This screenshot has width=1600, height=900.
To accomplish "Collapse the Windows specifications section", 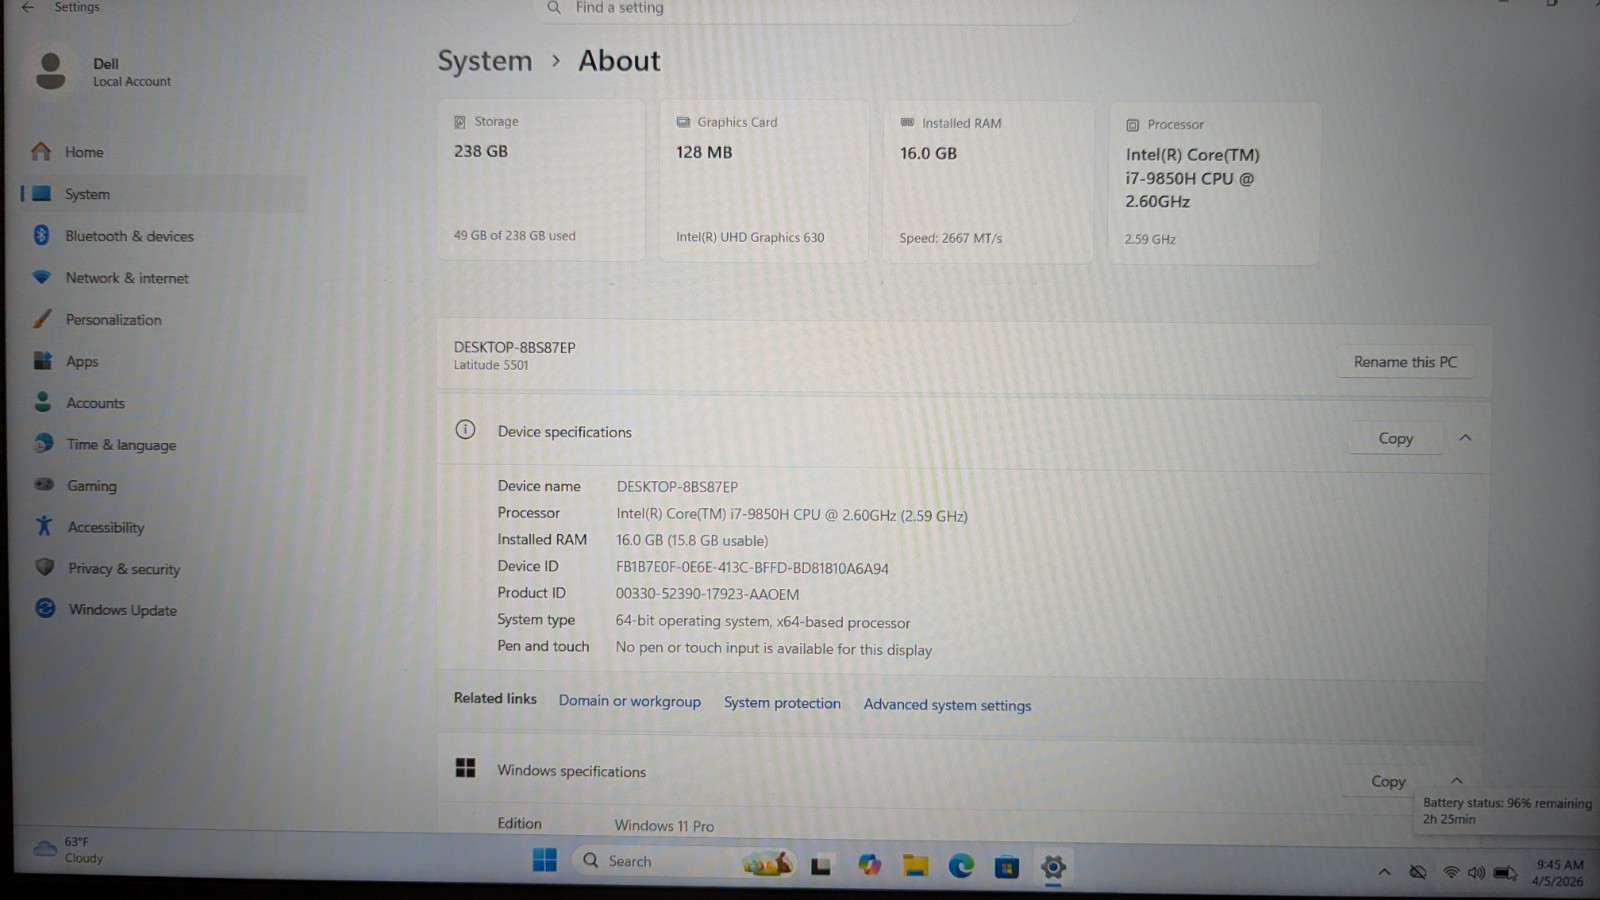I will coord(1457,781).
